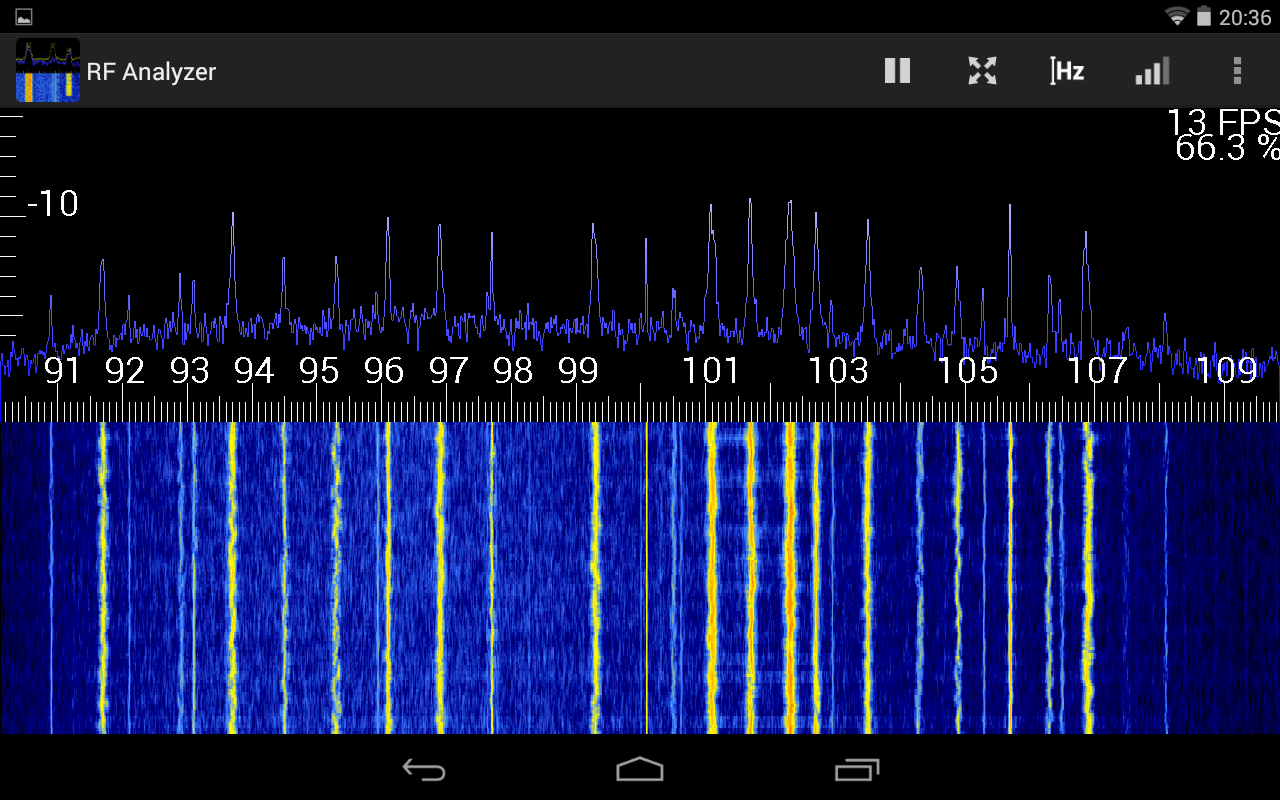Image resolution: width=1280 pixels, height=800 pixels.
Task: Tap the battery status icon
Action: pos(1203,16)
